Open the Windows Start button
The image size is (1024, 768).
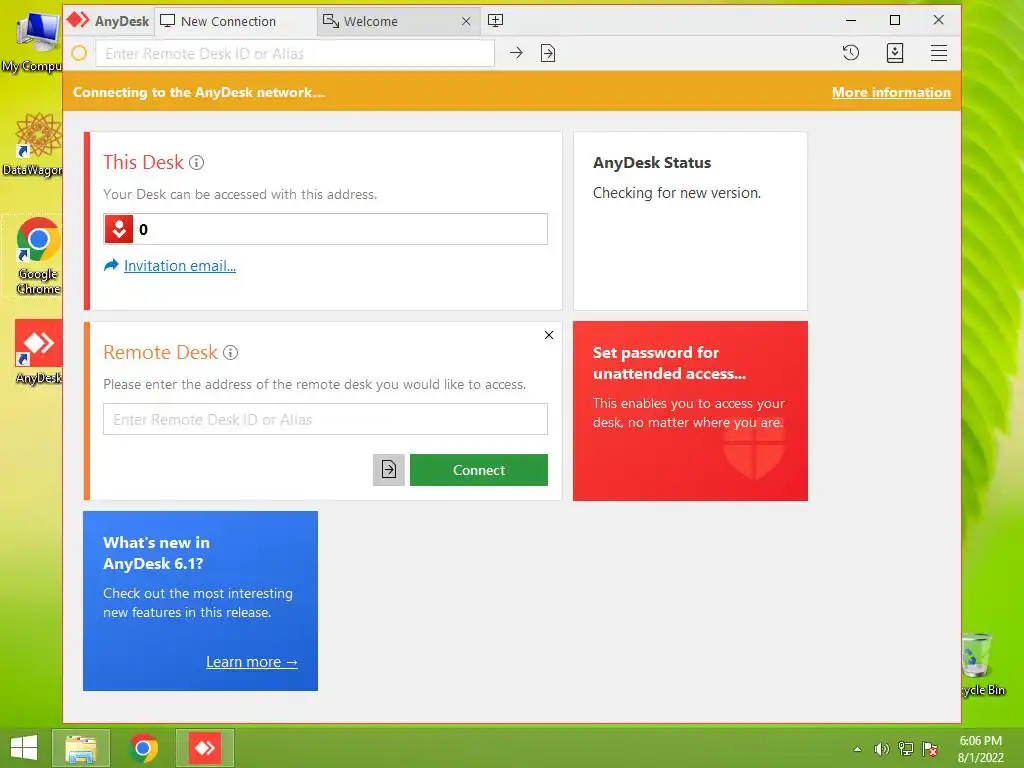[x=24, y=748]
